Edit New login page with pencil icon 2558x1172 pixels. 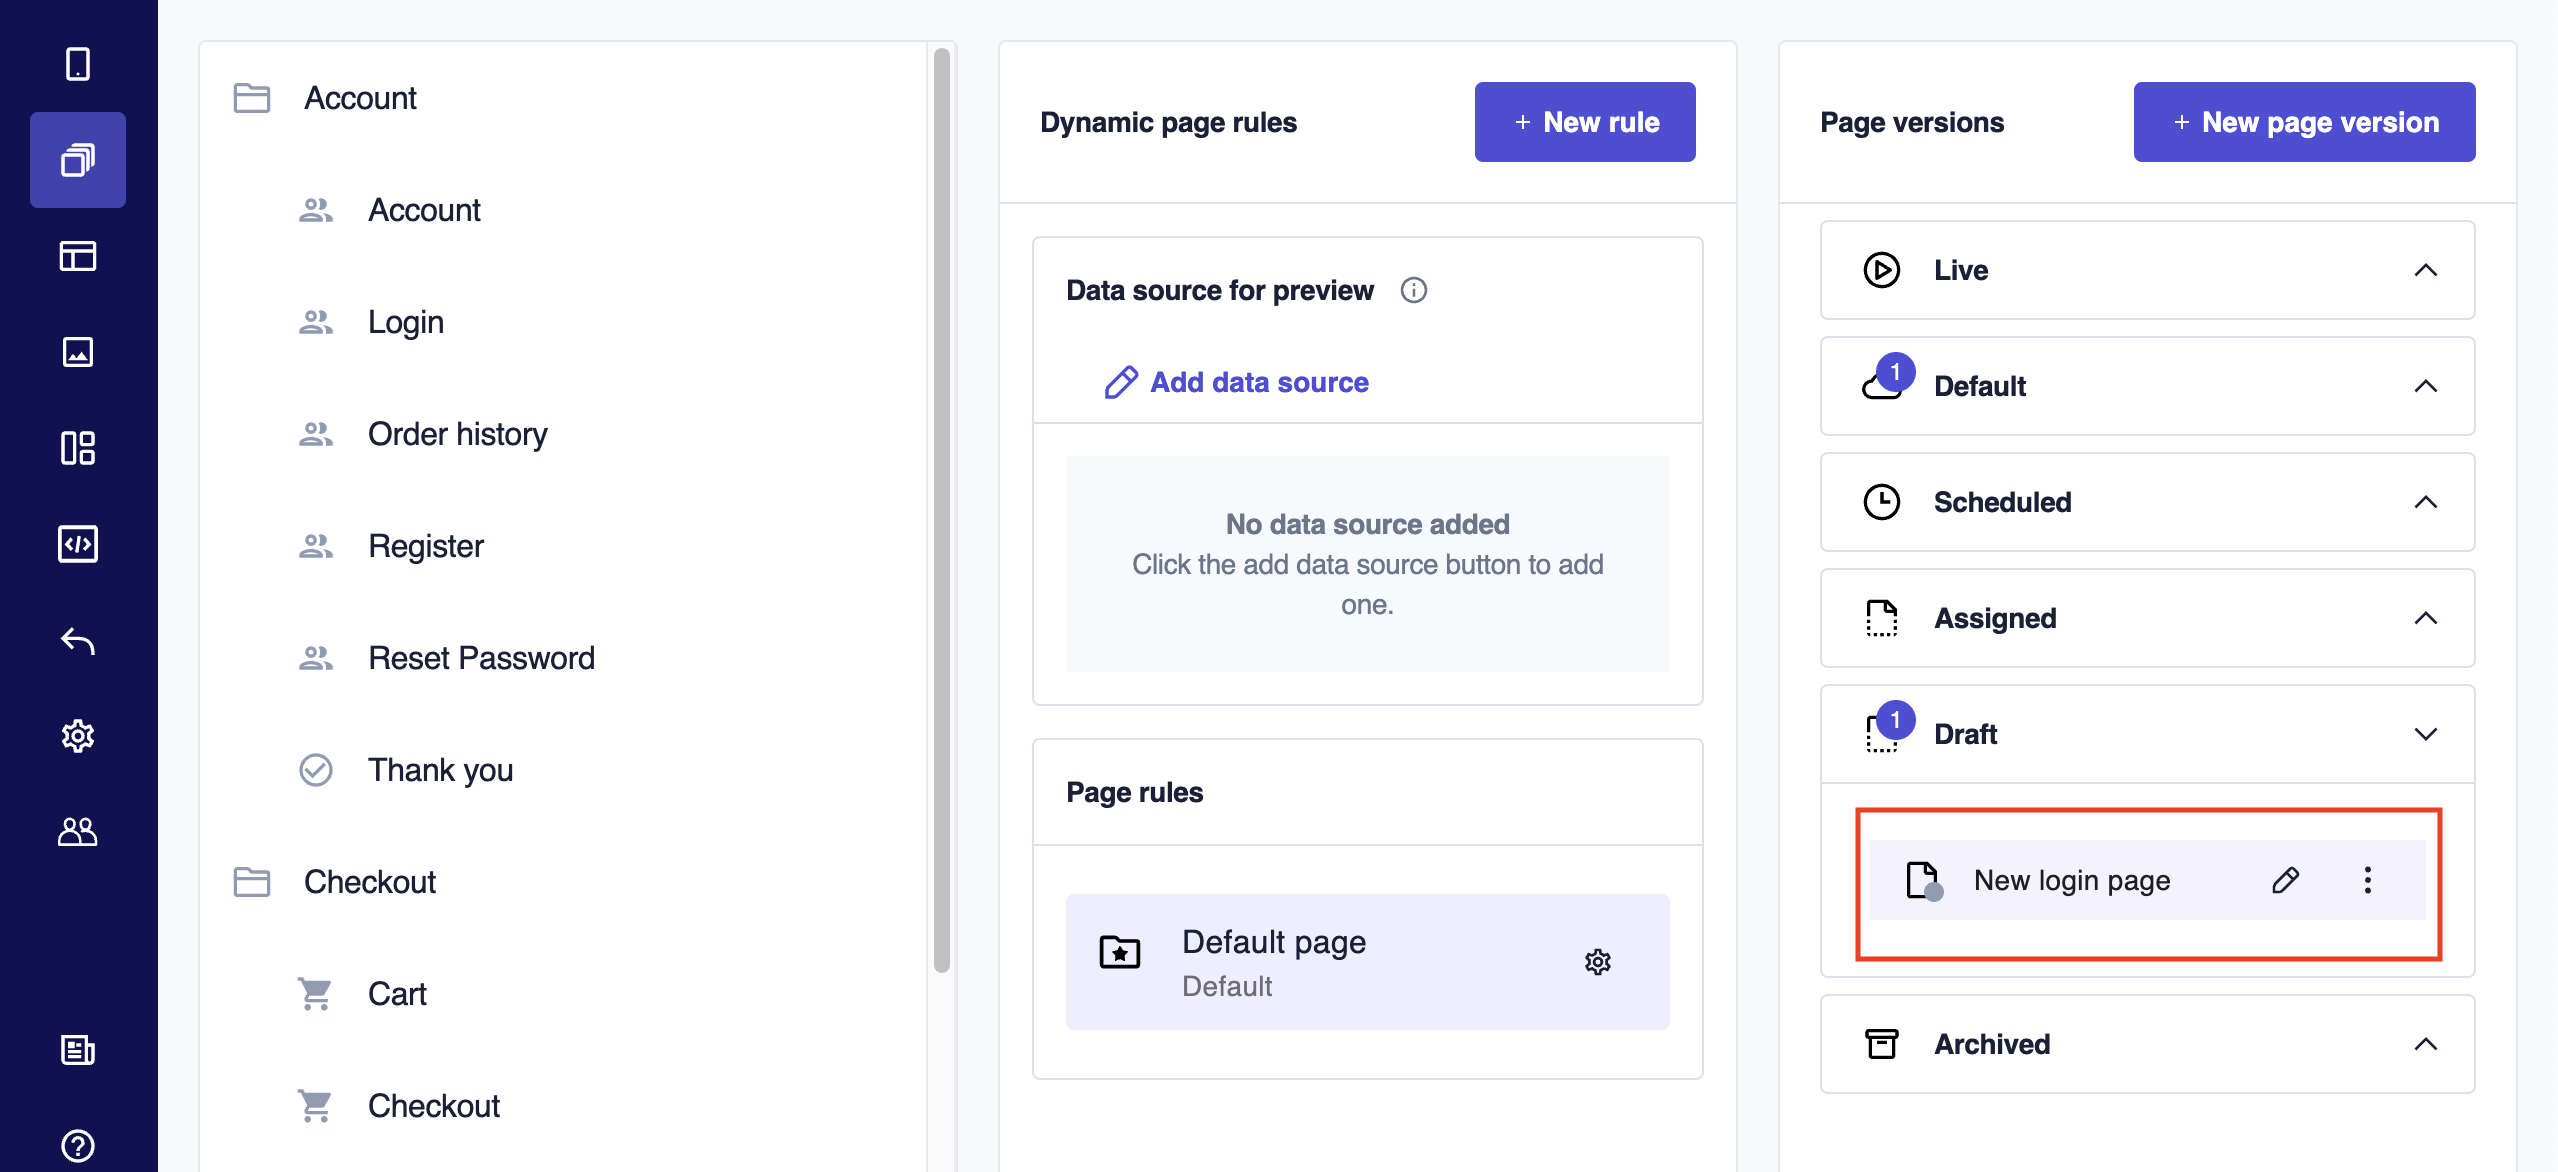pyautogui.click(x=2286, y=880)
